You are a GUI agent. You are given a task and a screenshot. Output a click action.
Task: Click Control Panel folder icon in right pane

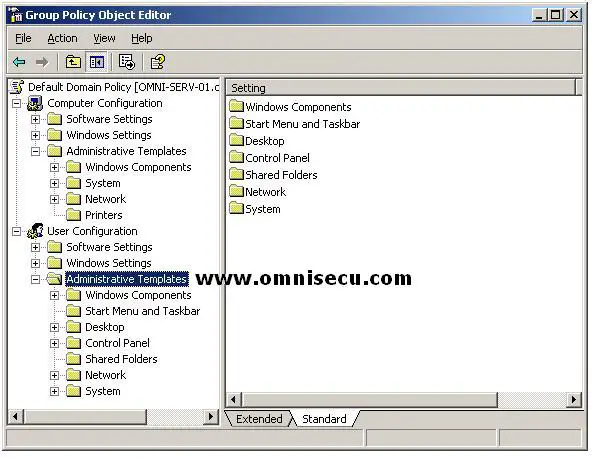[x=236, y=157]
